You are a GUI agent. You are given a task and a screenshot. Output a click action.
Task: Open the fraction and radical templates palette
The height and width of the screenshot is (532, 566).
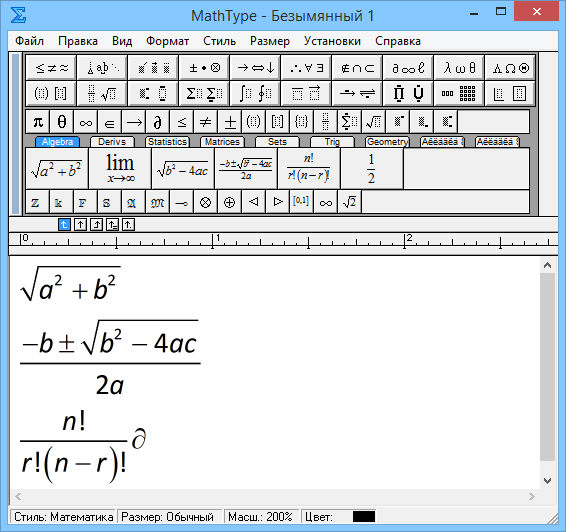click(102, 93)
